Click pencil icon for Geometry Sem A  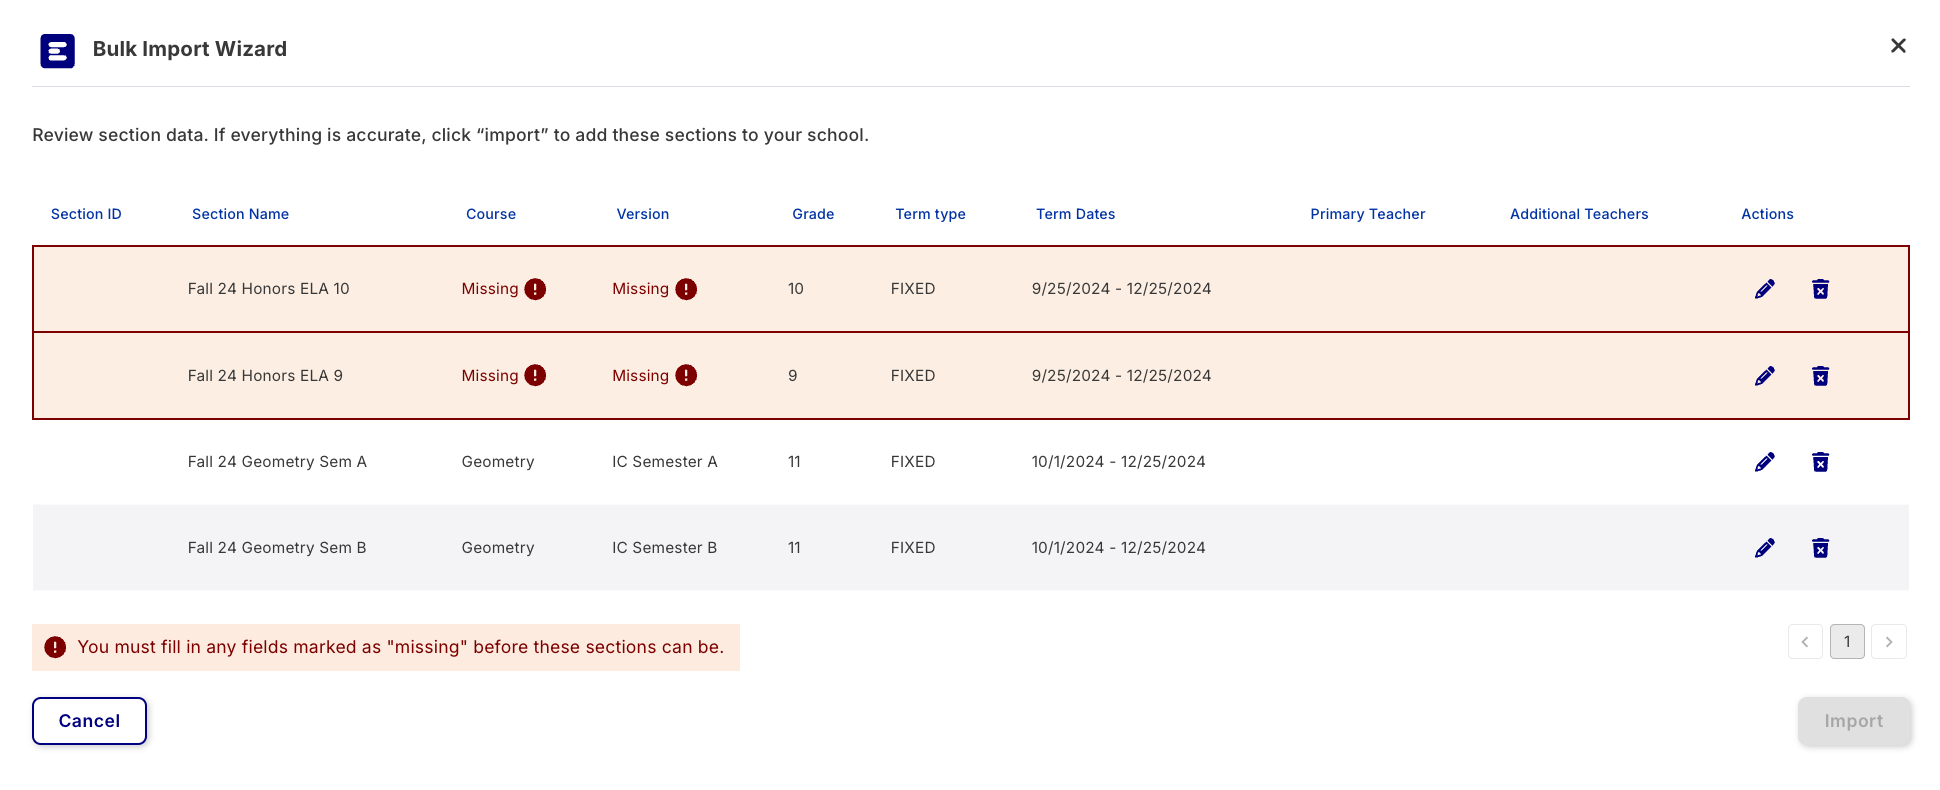[x=1765, y=462]
